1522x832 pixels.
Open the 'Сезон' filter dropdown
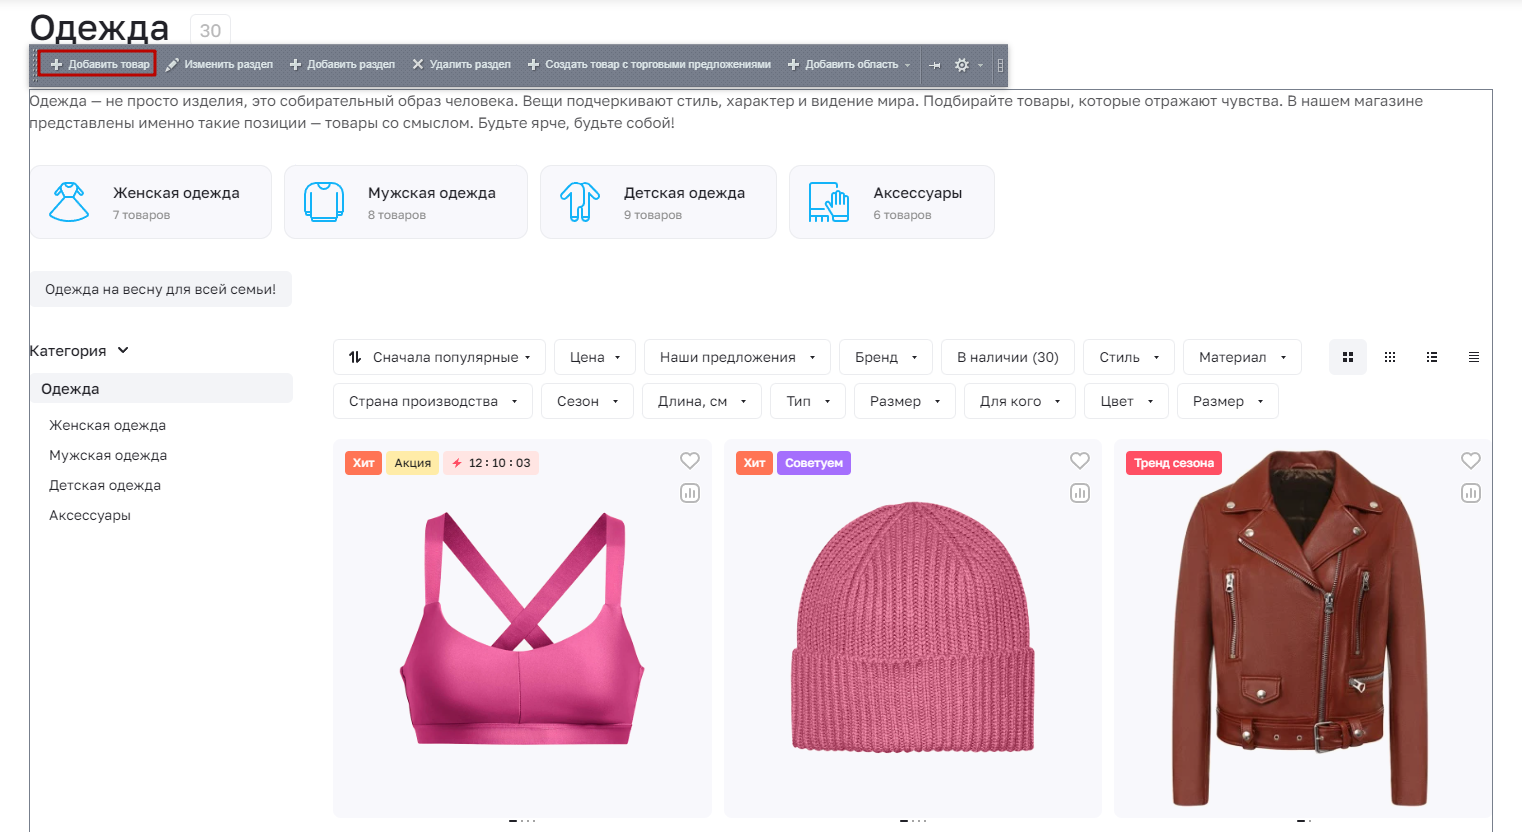(588, 401)
